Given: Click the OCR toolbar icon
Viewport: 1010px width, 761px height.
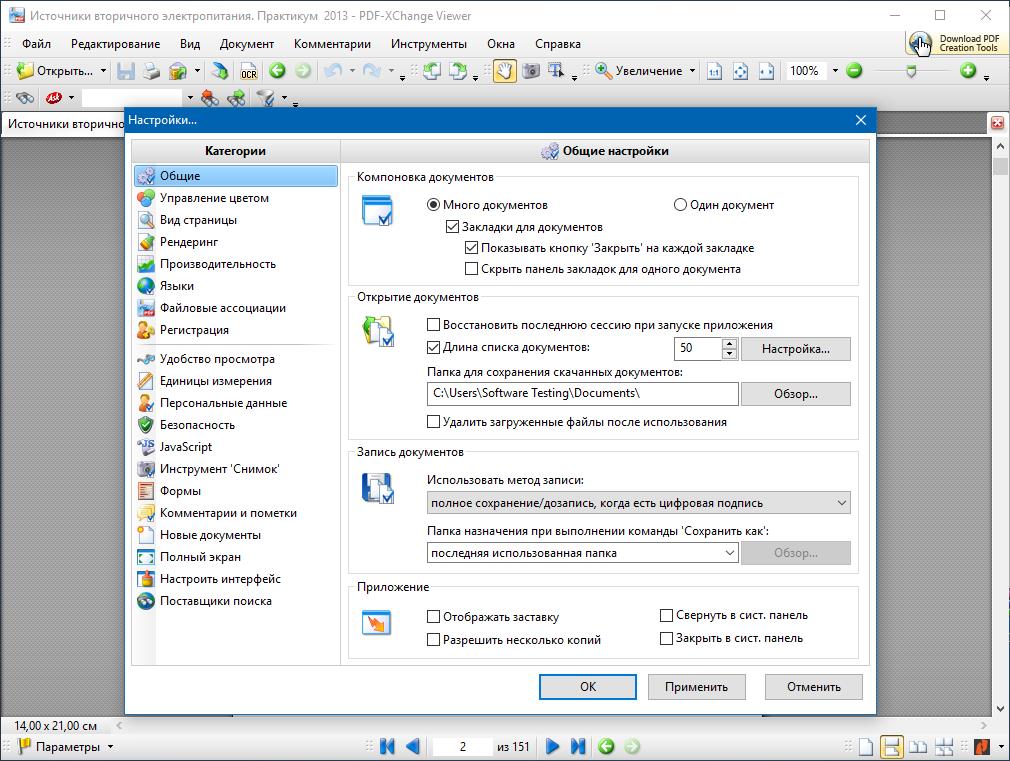Looking at the screenshot, I should tap(246, 71).
